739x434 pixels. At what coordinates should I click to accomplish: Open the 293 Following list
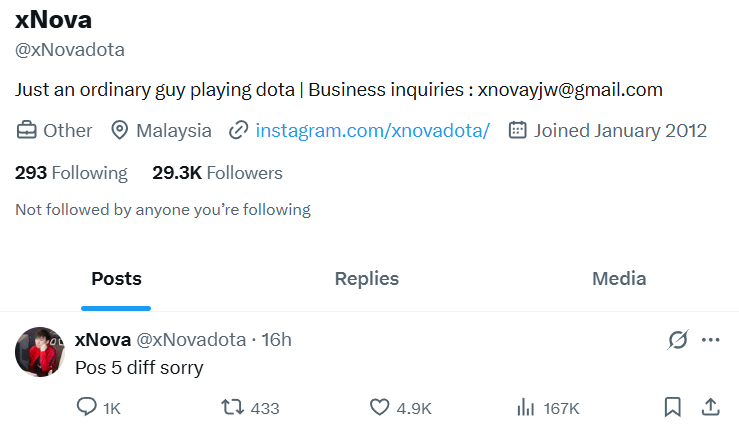pos(71,173)
